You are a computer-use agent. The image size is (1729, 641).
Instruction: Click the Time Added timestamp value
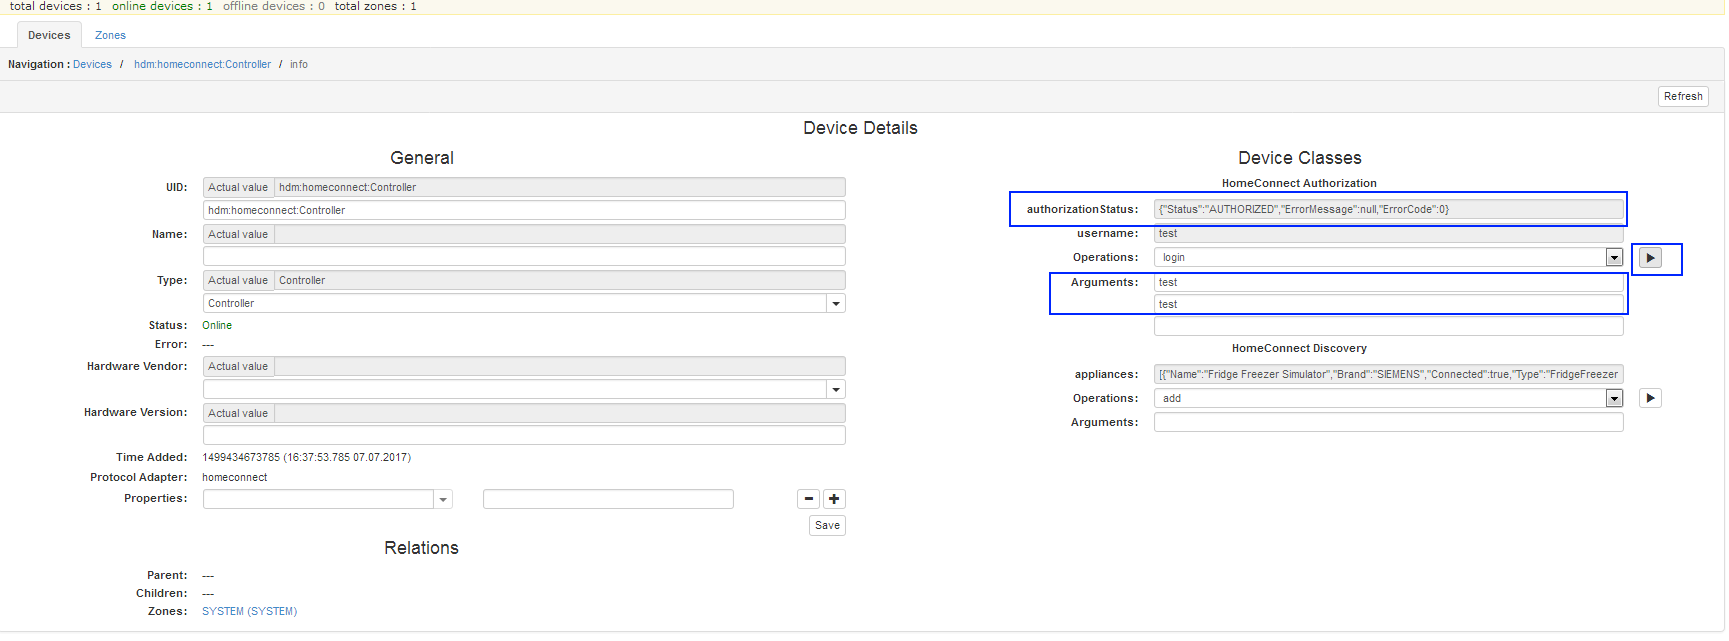click(306, 457)
